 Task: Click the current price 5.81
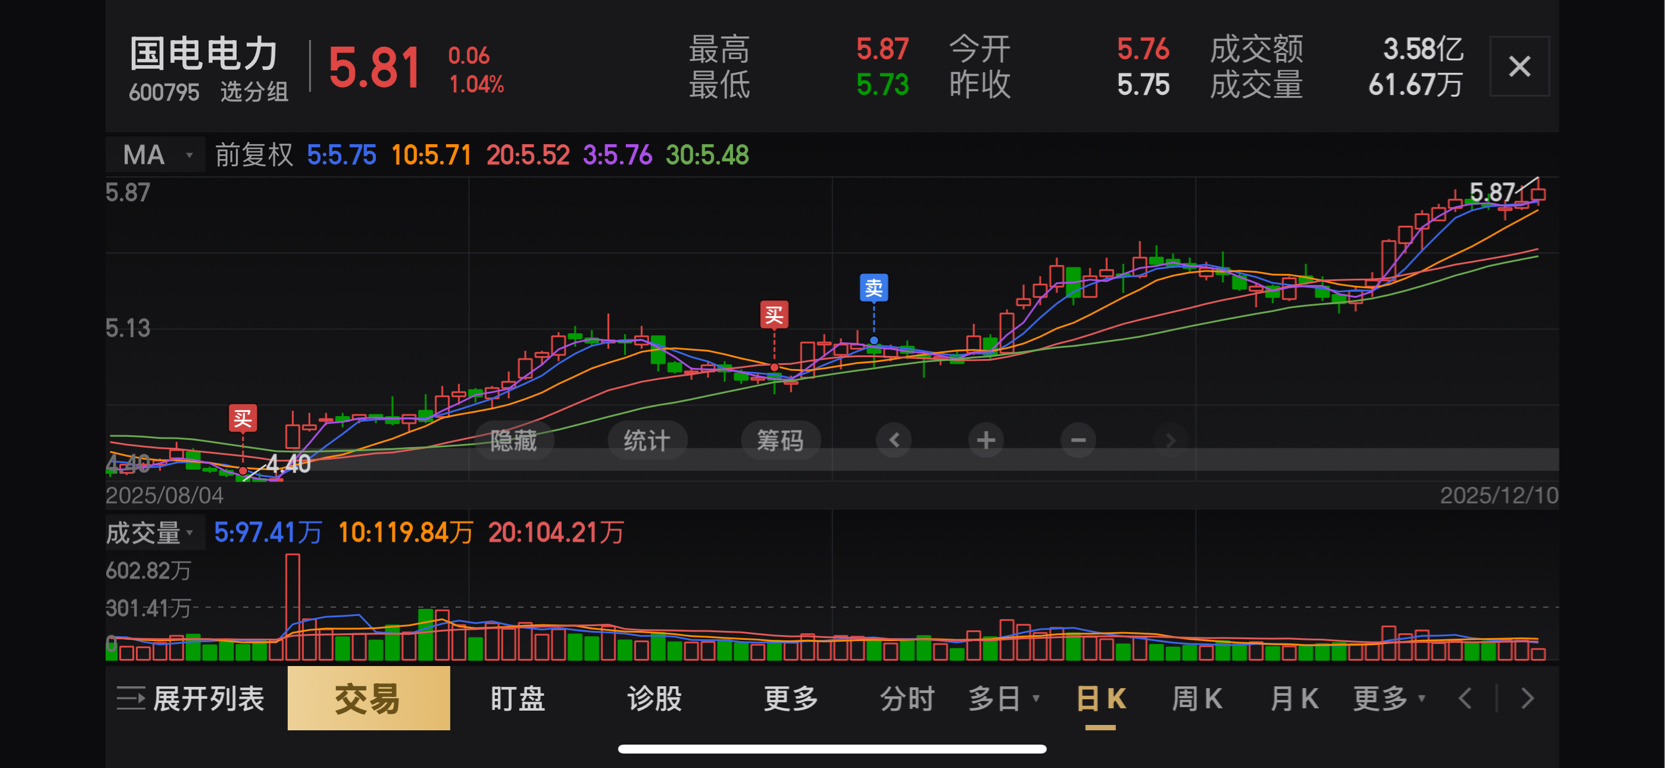pos(374,68)
